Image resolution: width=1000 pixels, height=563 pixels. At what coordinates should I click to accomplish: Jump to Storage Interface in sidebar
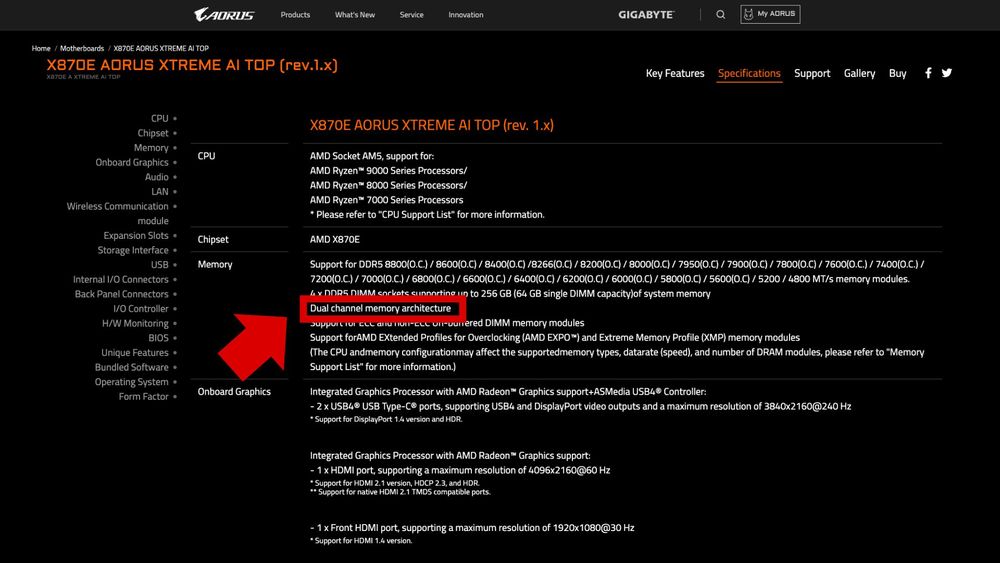[133, 251]
